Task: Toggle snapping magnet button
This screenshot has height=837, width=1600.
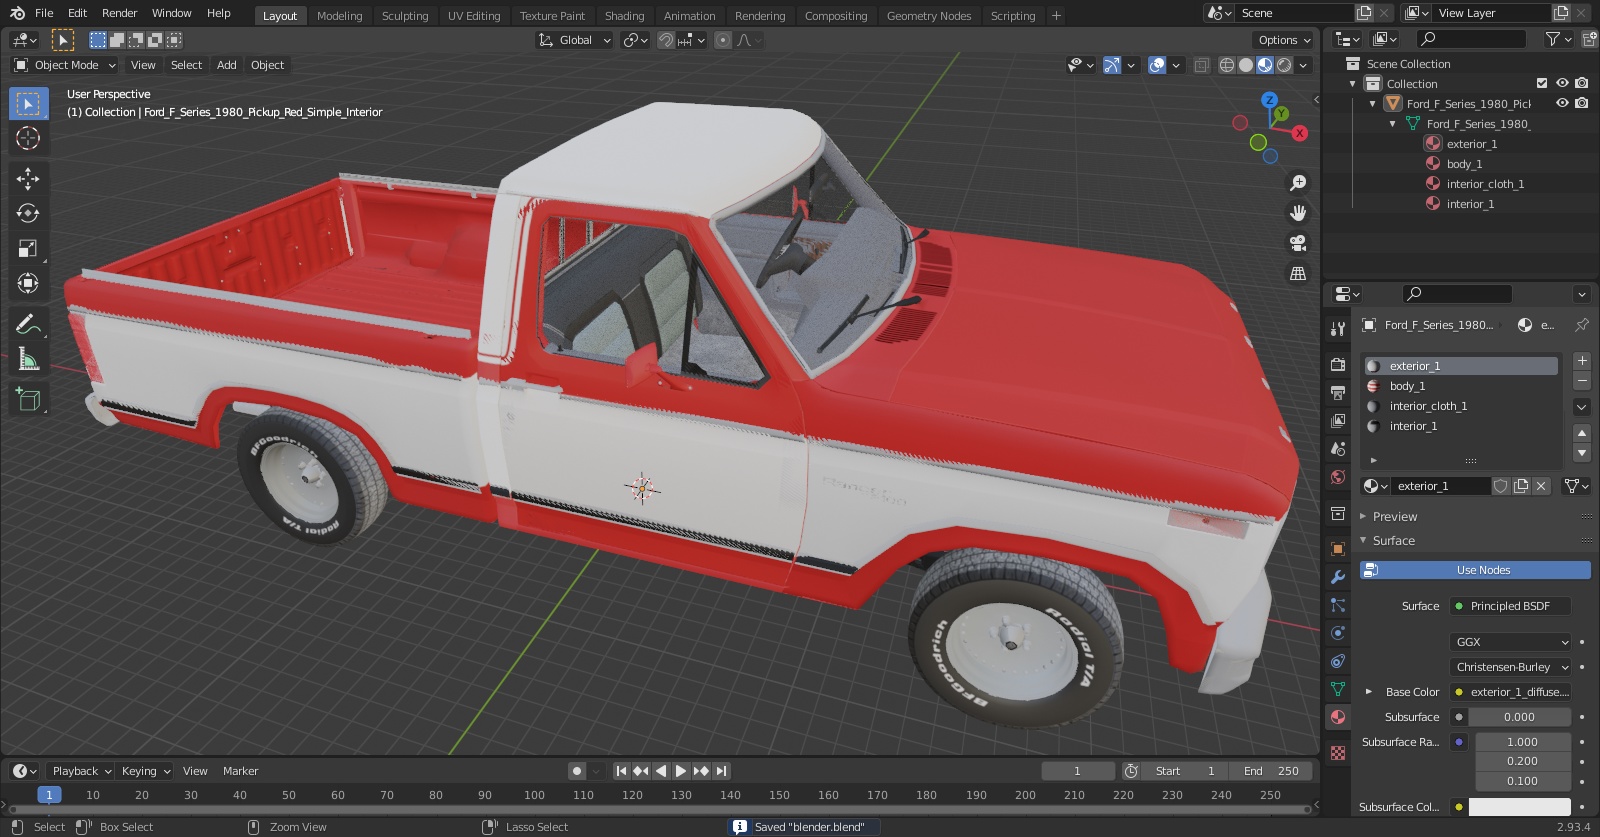Action: pos(665,40)
